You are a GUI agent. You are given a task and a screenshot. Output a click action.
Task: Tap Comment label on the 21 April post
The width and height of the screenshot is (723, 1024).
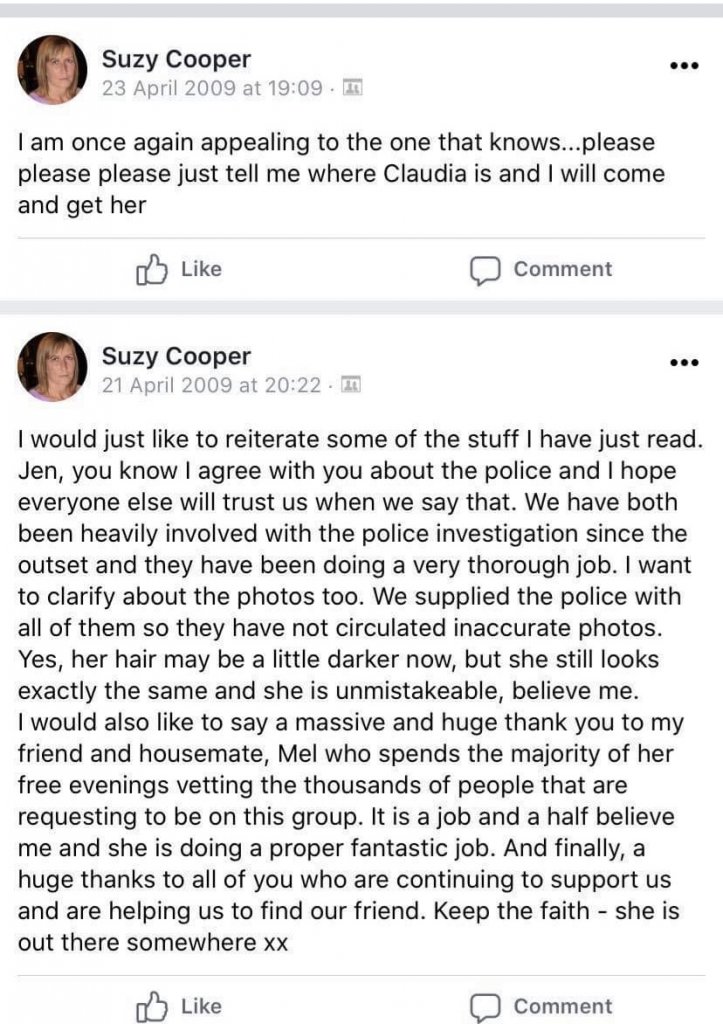(x=562, y=1006)
